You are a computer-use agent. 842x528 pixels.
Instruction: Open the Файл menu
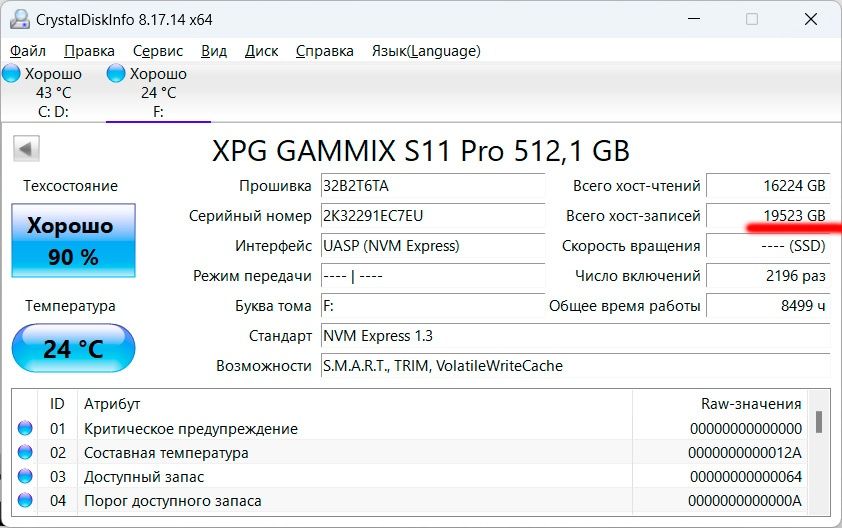(28, 51)
